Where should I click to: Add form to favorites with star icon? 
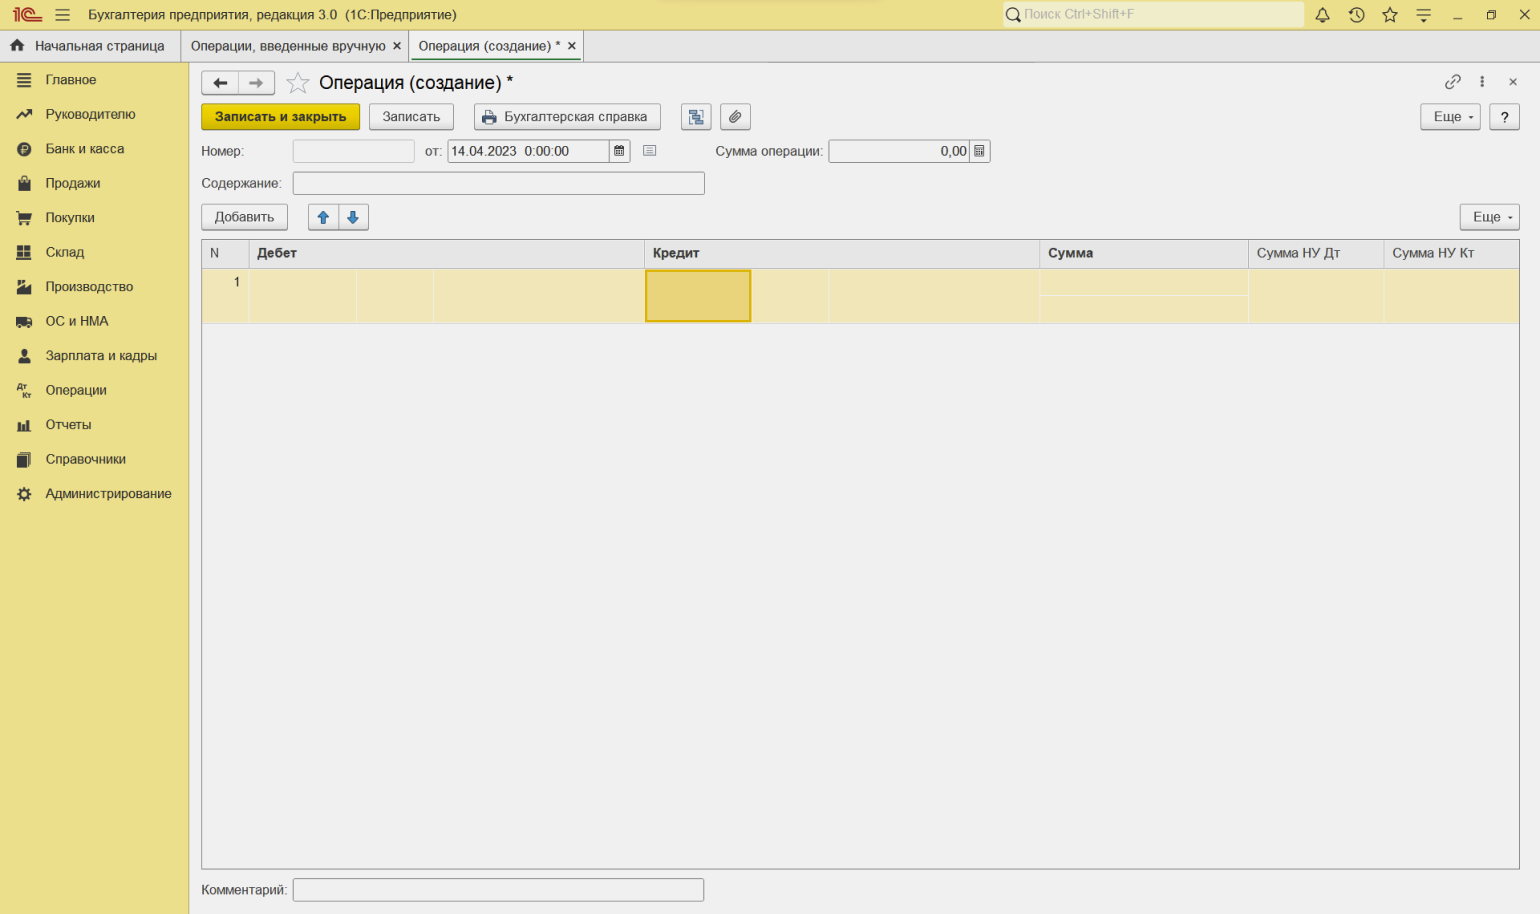pos(297,83)
